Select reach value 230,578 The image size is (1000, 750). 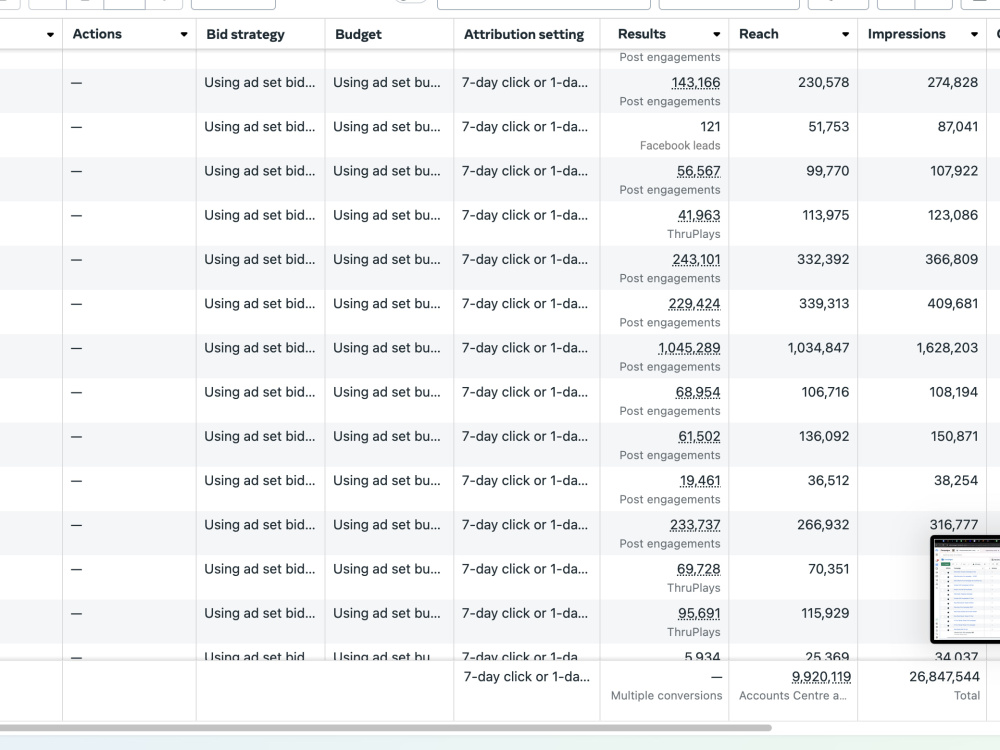tap(823, 83)
